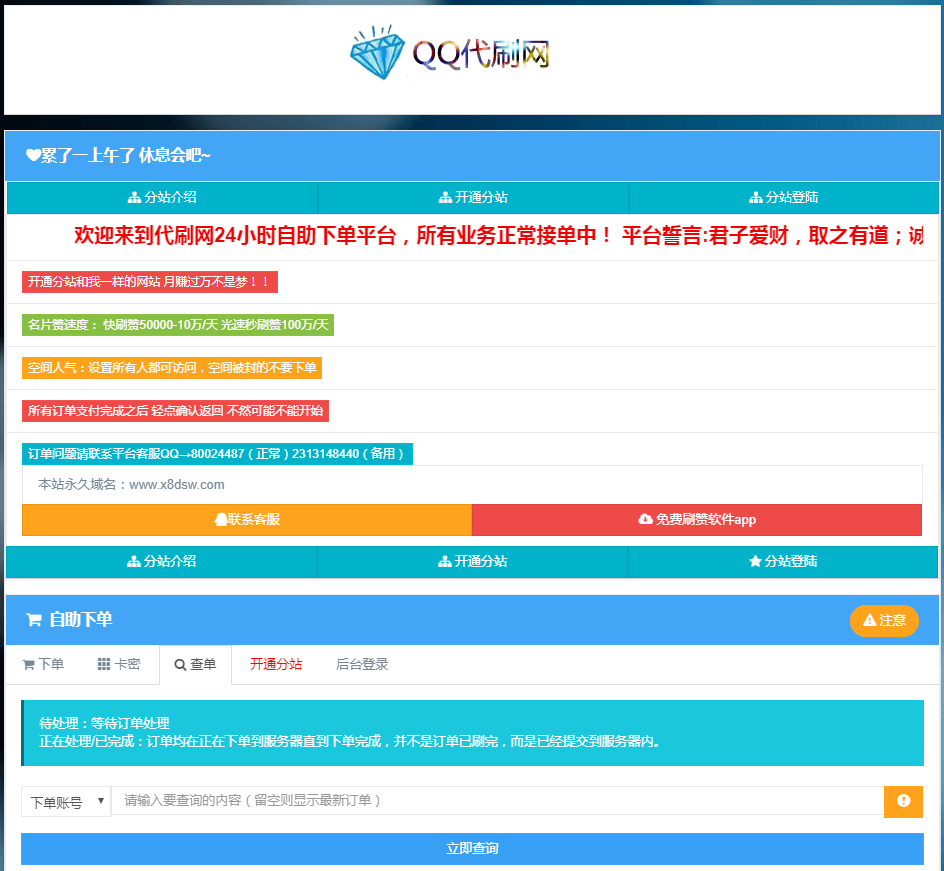The height and width of the screenshot is (871, 944).
Task: Click the red 免费刷赞软件app button
Action: coord(697,520)
